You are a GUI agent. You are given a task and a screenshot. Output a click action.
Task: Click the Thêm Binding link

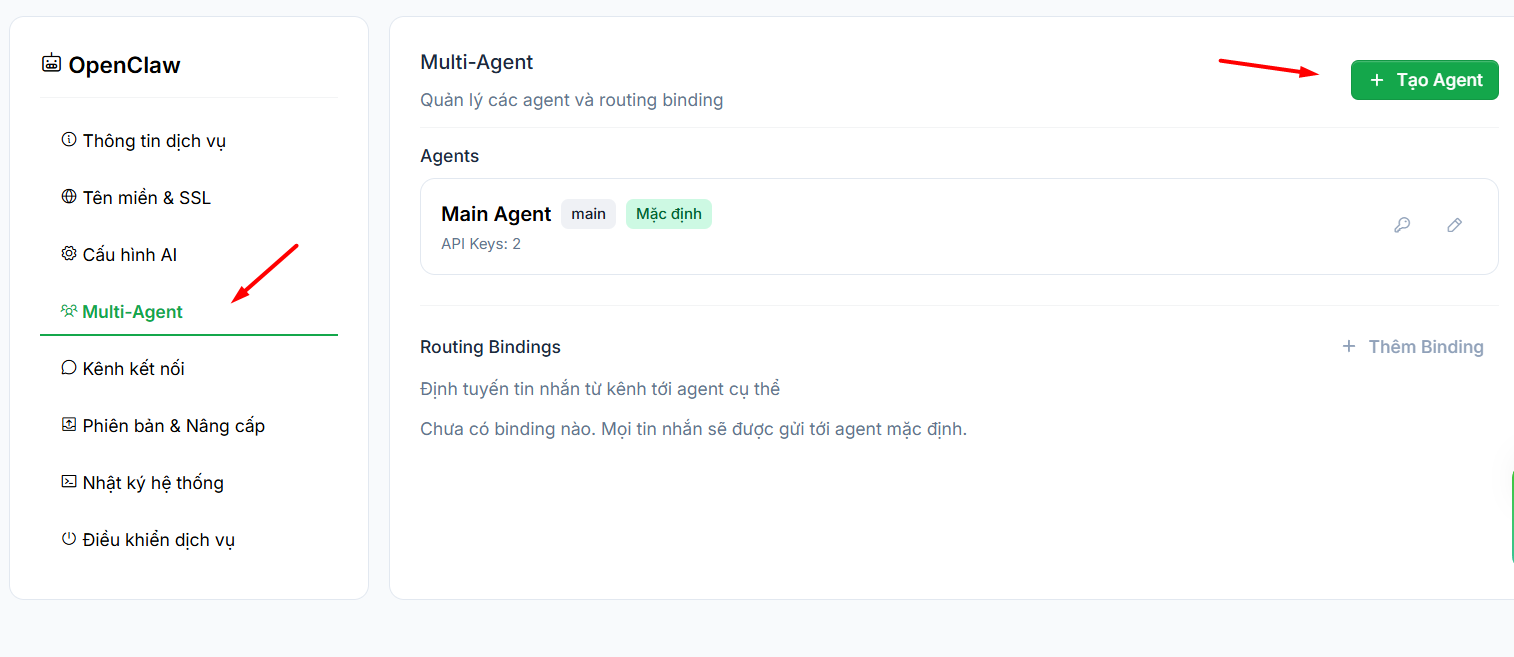click(x=1413, y=346)
